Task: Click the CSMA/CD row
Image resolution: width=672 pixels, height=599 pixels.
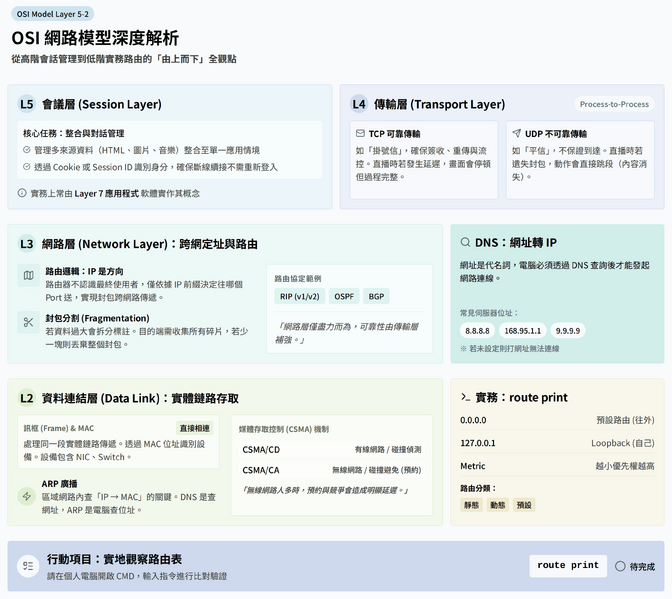Action: click(332, 449)
